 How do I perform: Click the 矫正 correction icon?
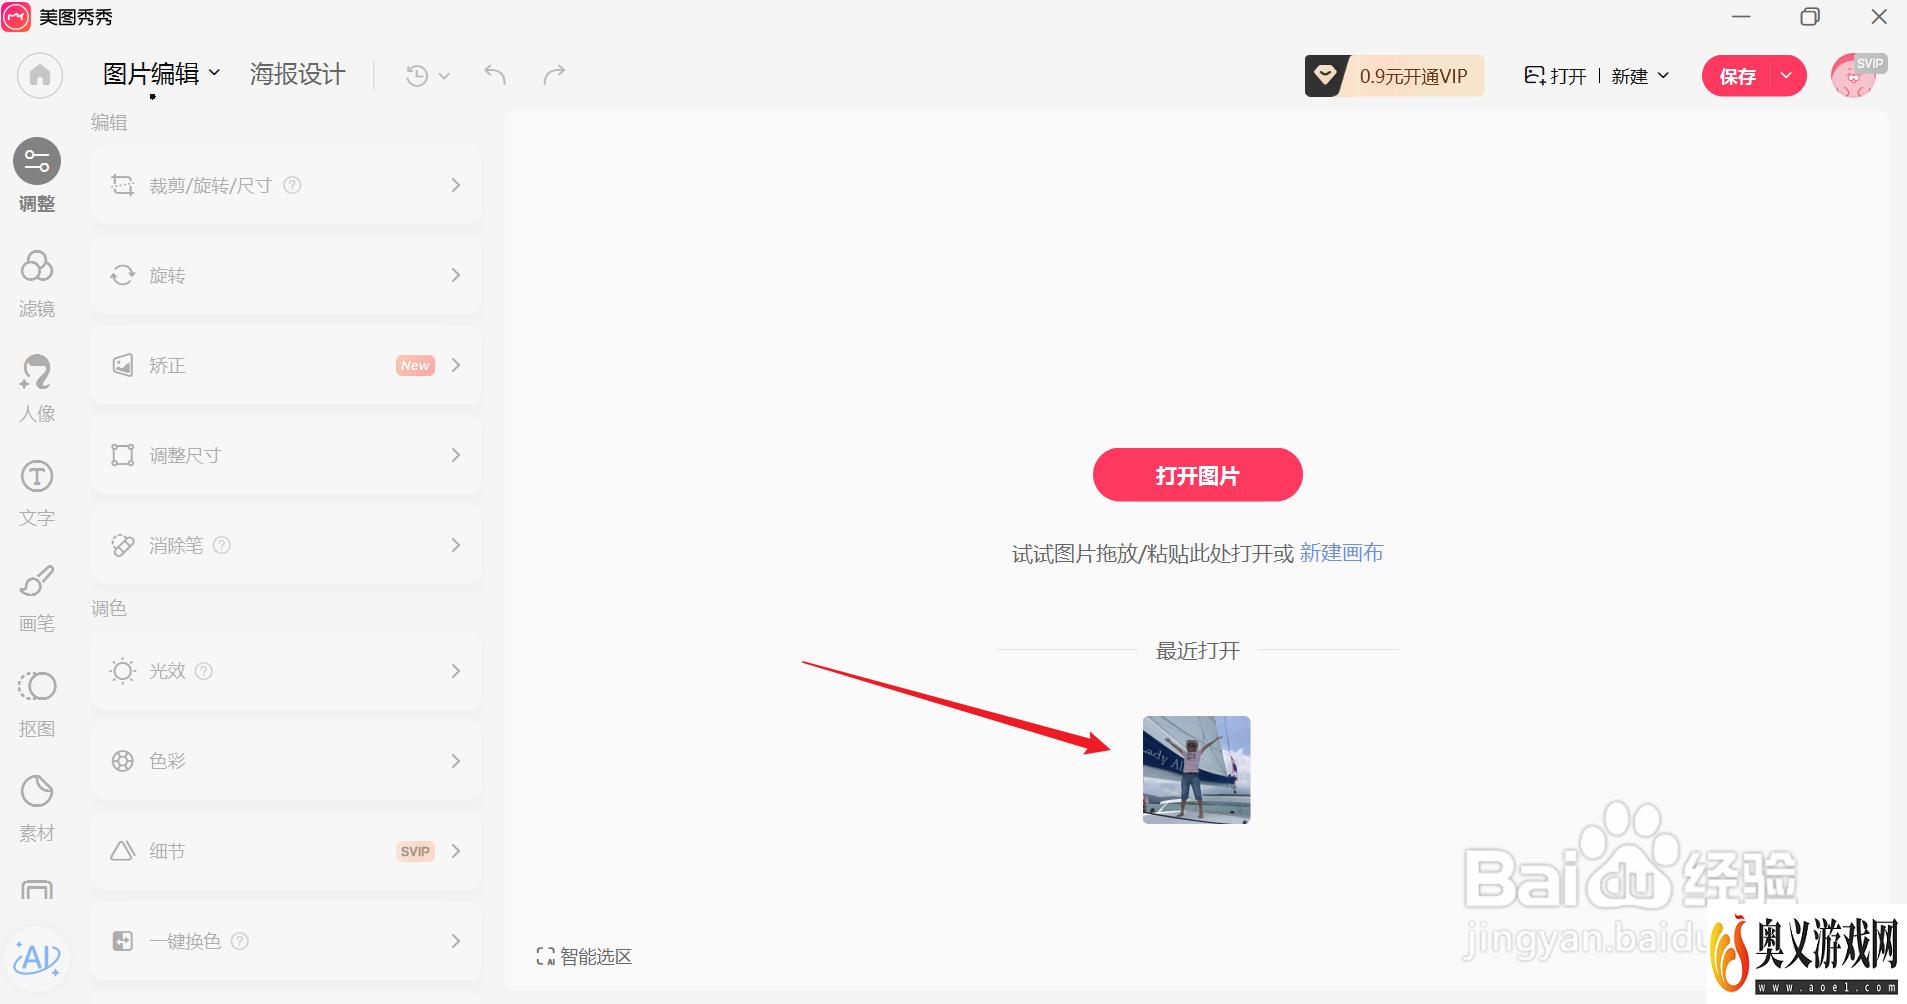[122, 365]
